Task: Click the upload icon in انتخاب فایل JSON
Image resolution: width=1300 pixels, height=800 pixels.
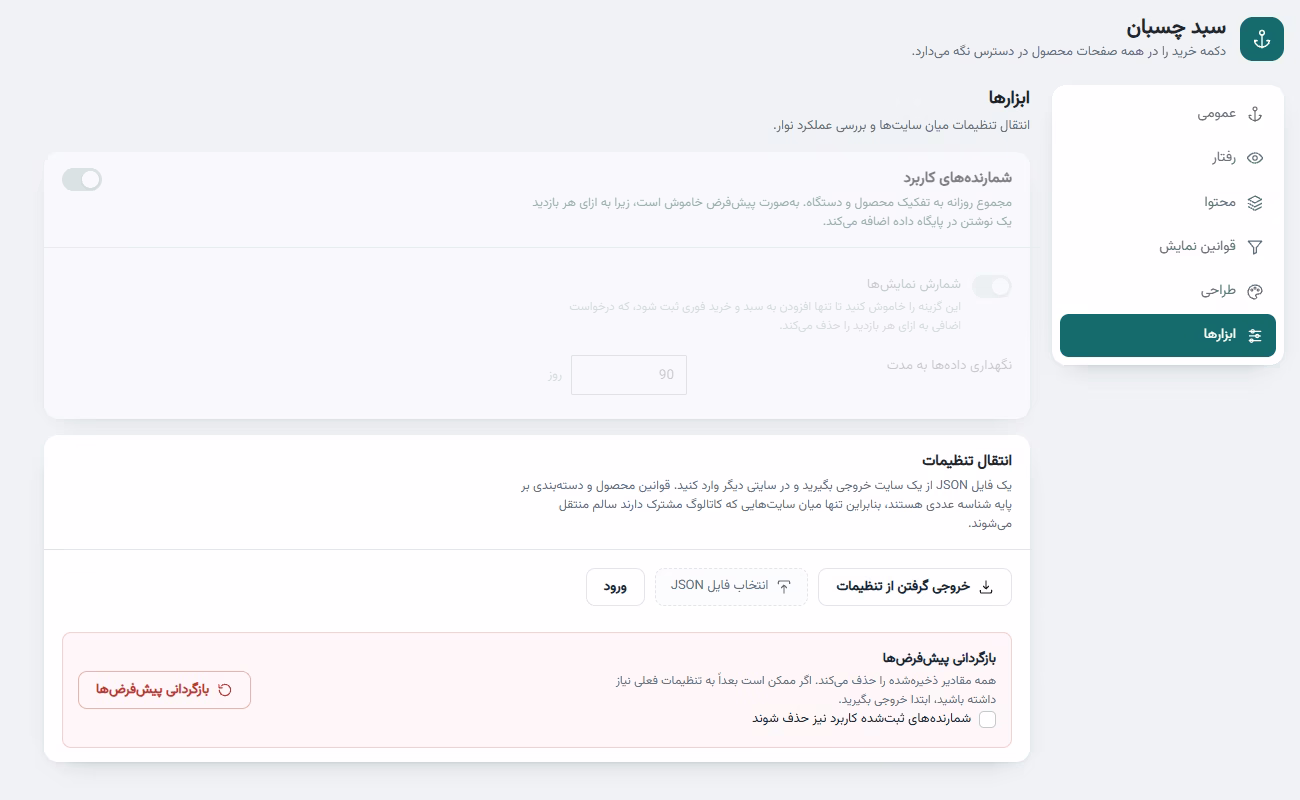Action: 784,587
